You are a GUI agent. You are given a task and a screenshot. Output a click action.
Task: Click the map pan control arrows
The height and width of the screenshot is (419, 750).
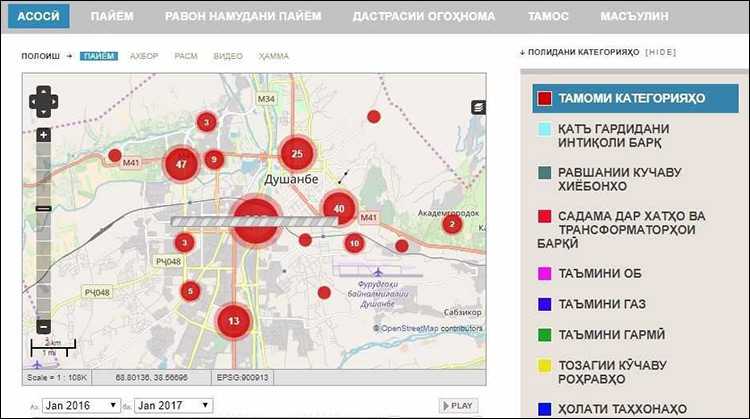coord(44,100)
